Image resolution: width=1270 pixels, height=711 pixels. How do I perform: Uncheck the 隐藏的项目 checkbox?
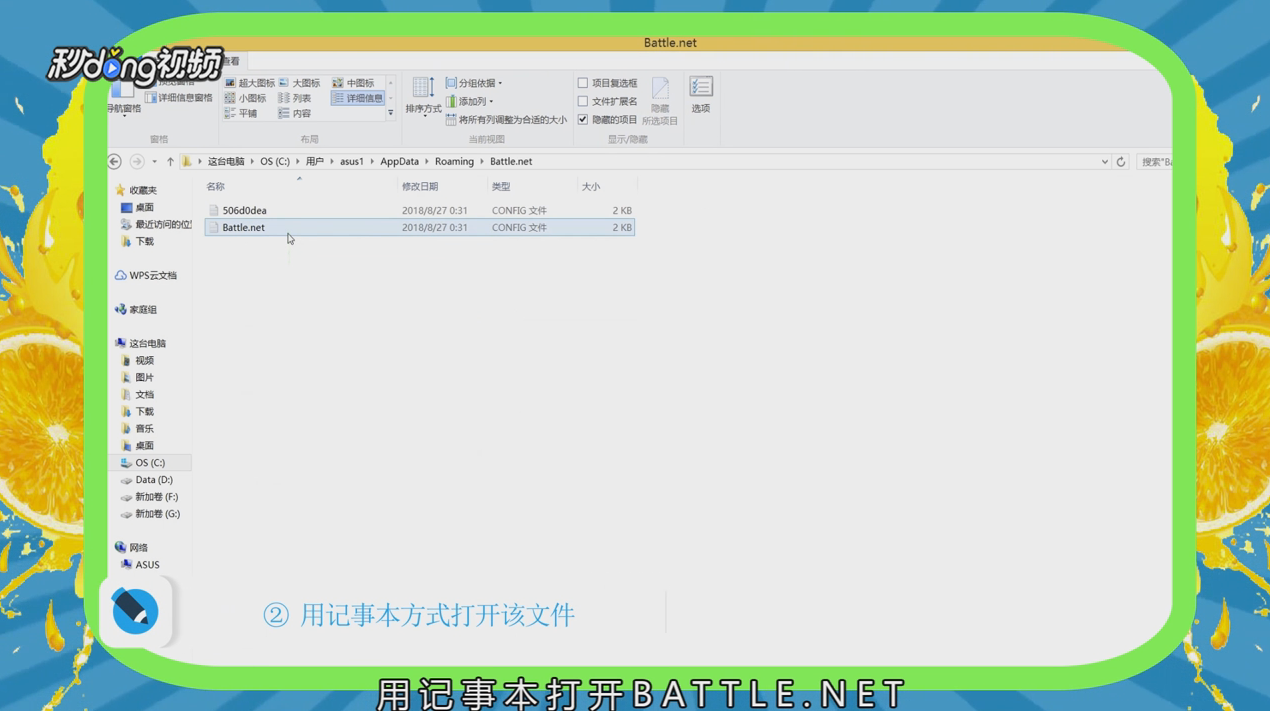[x=583, y=119]
